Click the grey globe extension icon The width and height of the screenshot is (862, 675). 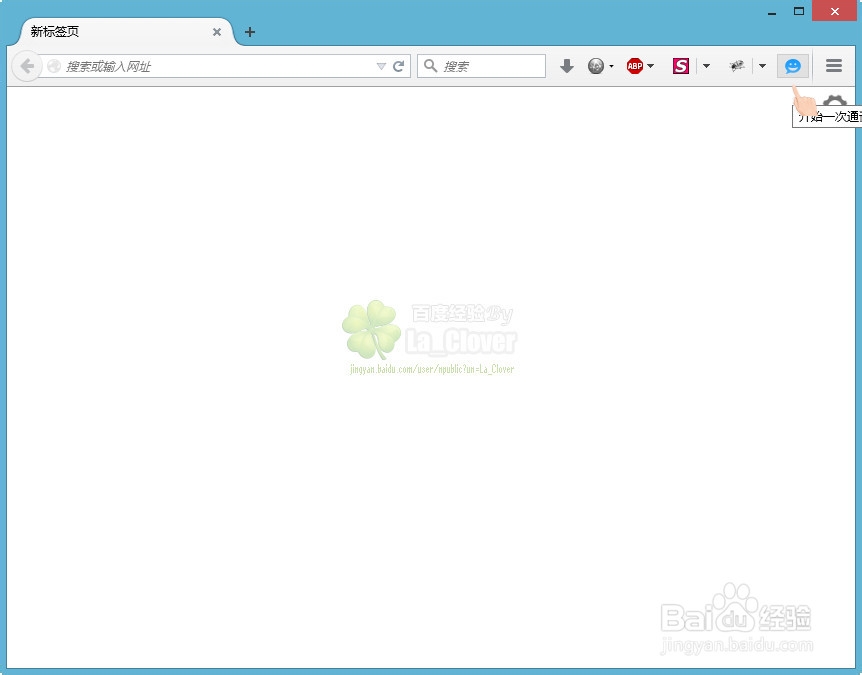595,66
